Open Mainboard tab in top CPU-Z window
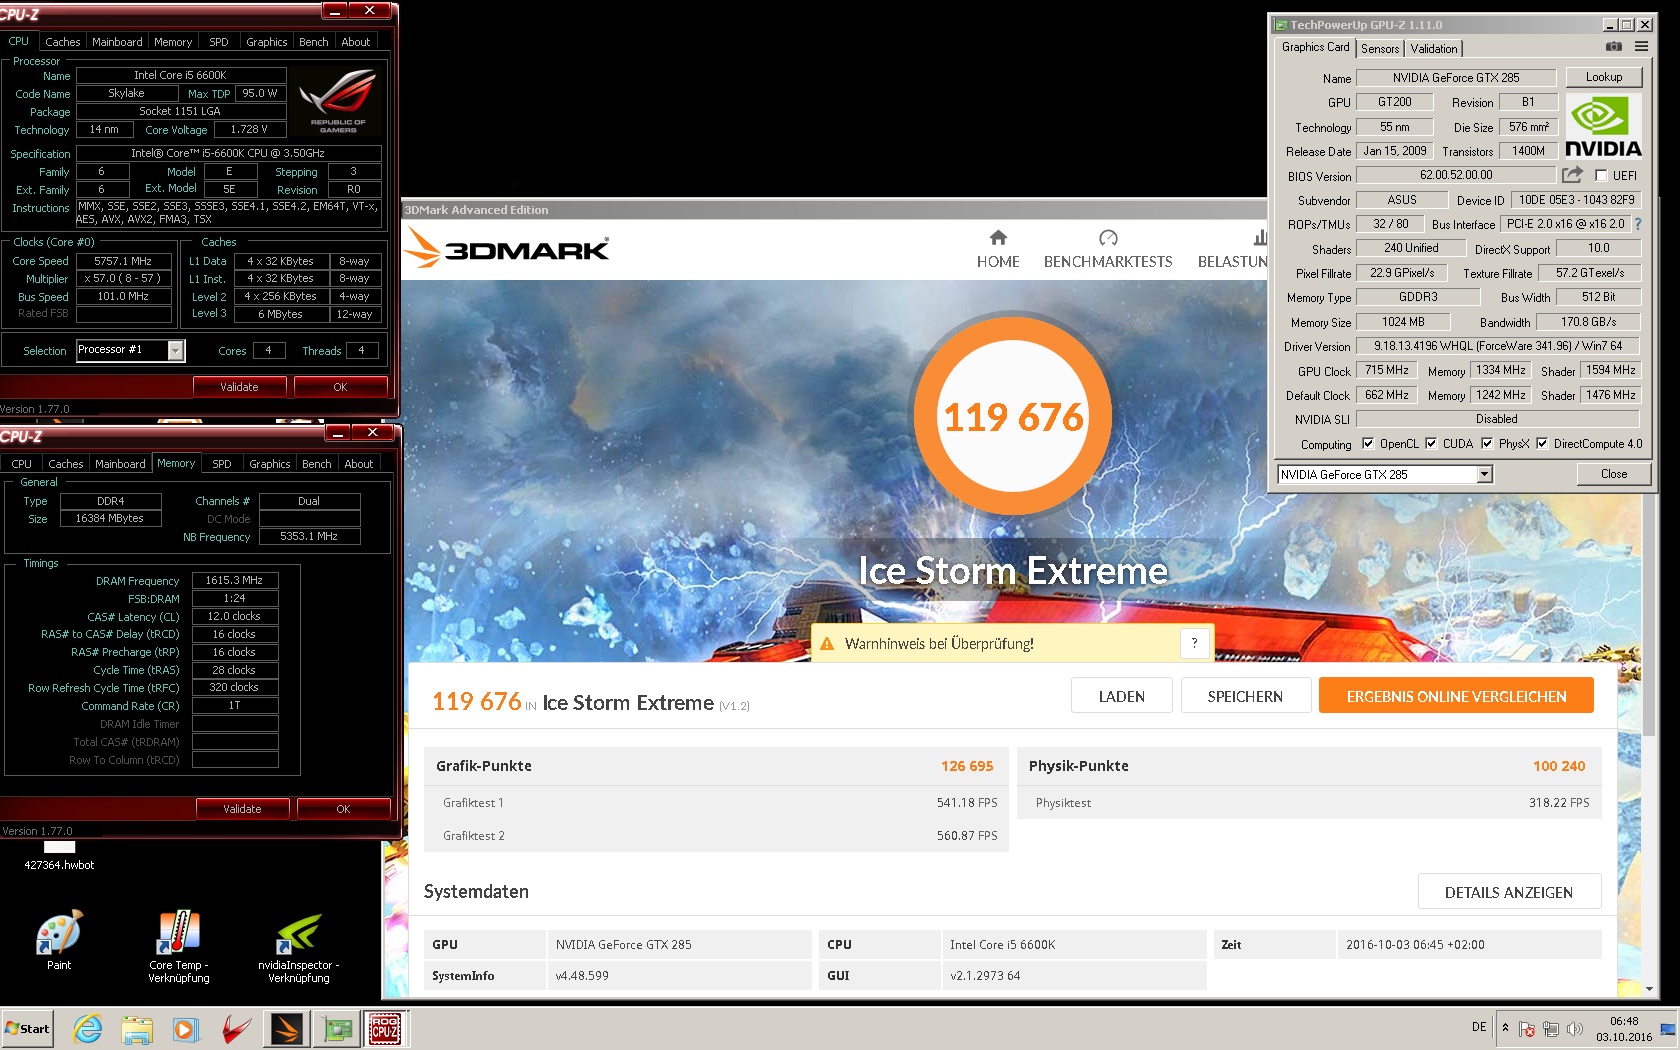This screenshot has height=1050, width=1680. 117,42
